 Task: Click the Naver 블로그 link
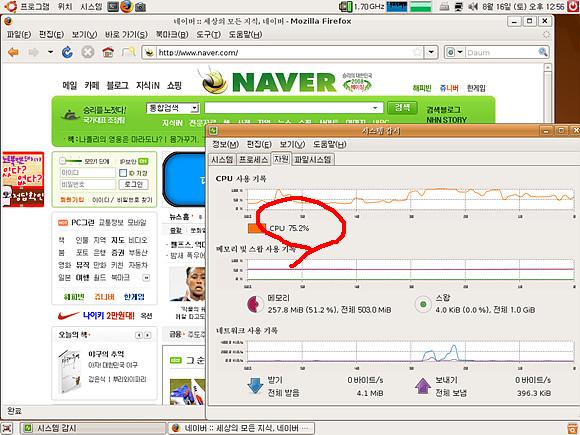117,86
